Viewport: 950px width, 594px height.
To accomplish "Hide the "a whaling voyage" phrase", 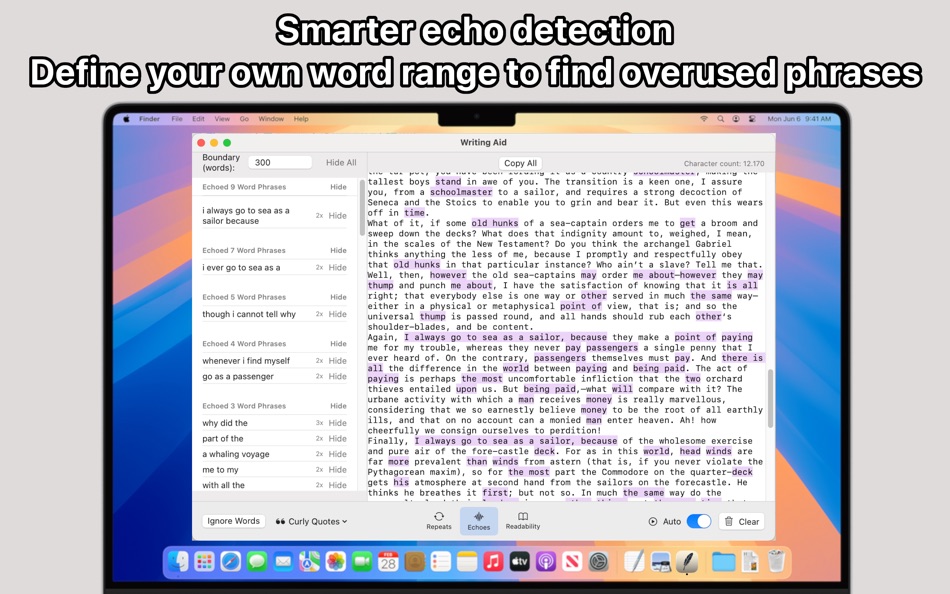I will click(336, 453).
